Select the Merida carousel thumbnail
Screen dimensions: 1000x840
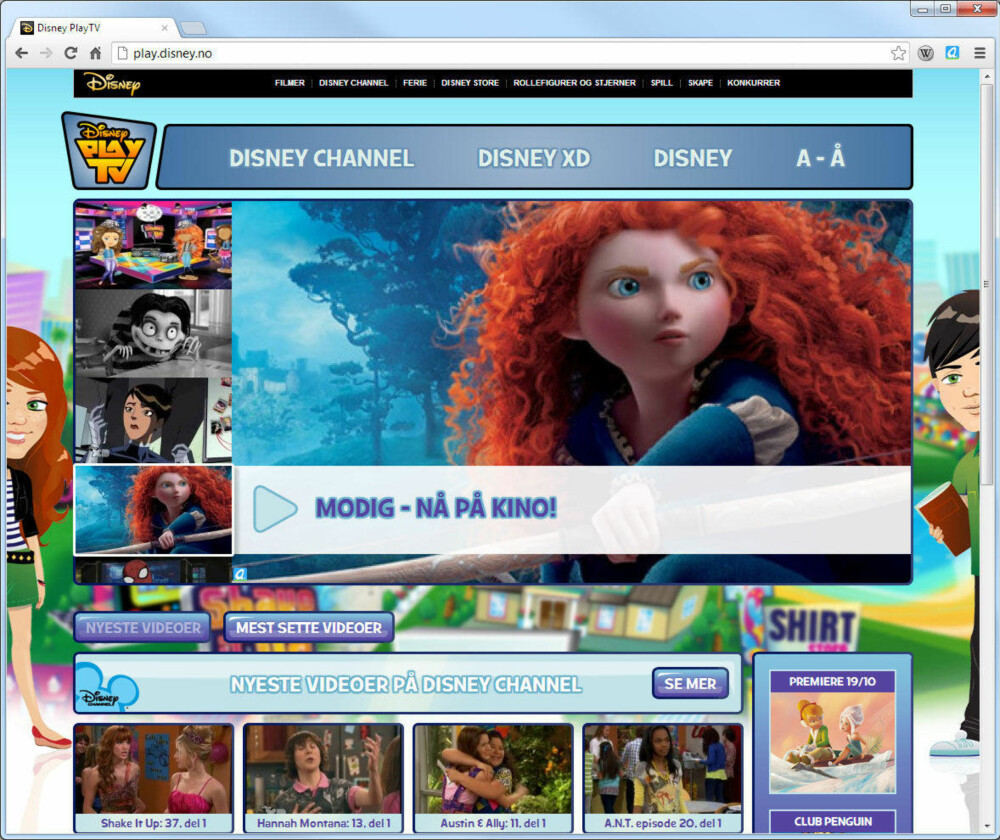[153, 510]
